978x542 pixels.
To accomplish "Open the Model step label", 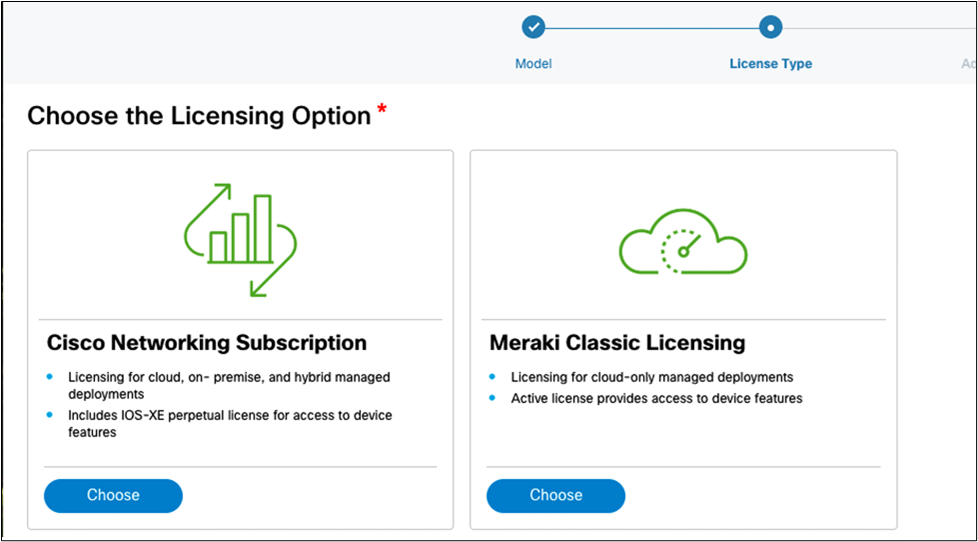I will point(533,64).
